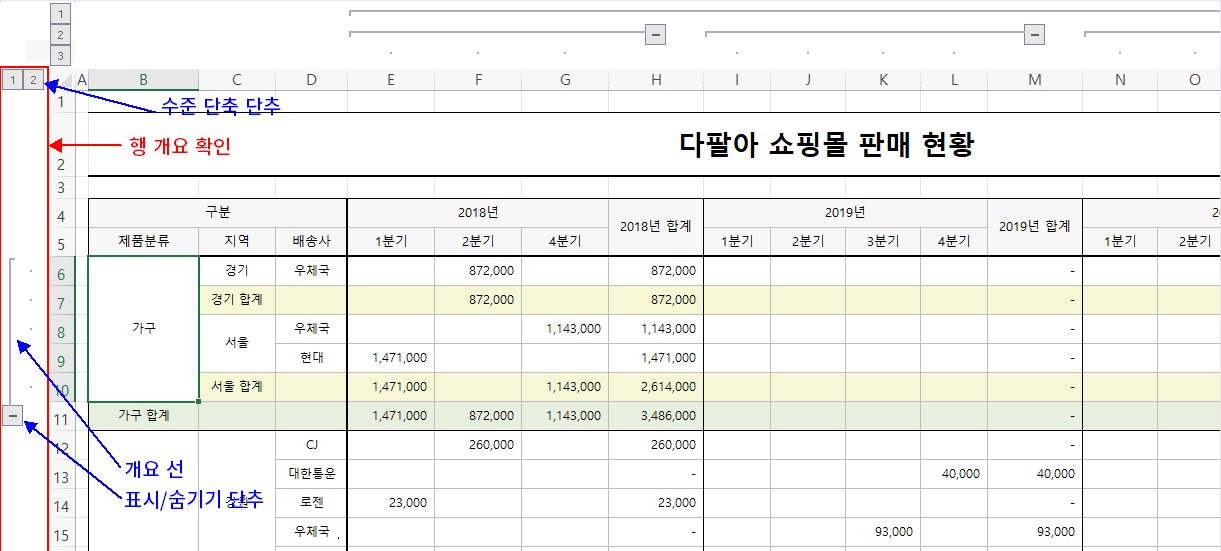
Task: Select column I header
Action: (x=737, y=79)
